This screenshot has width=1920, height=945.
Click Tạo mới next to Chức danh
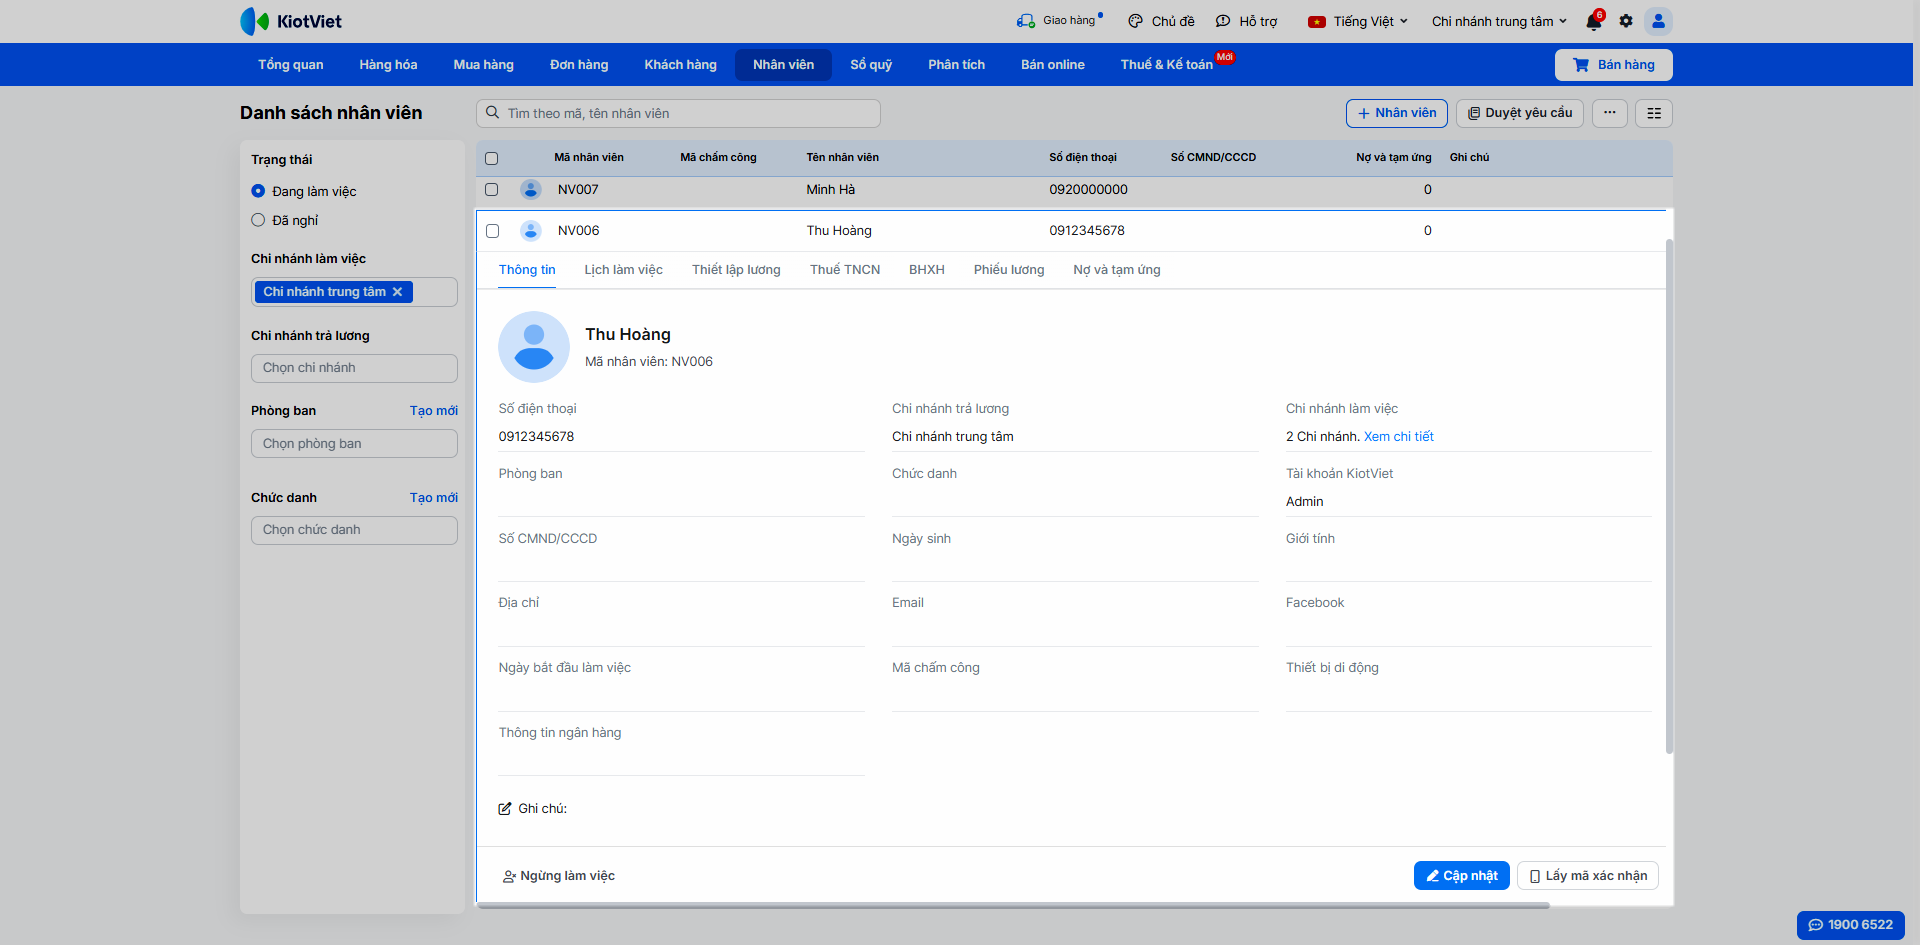(434, 498)
